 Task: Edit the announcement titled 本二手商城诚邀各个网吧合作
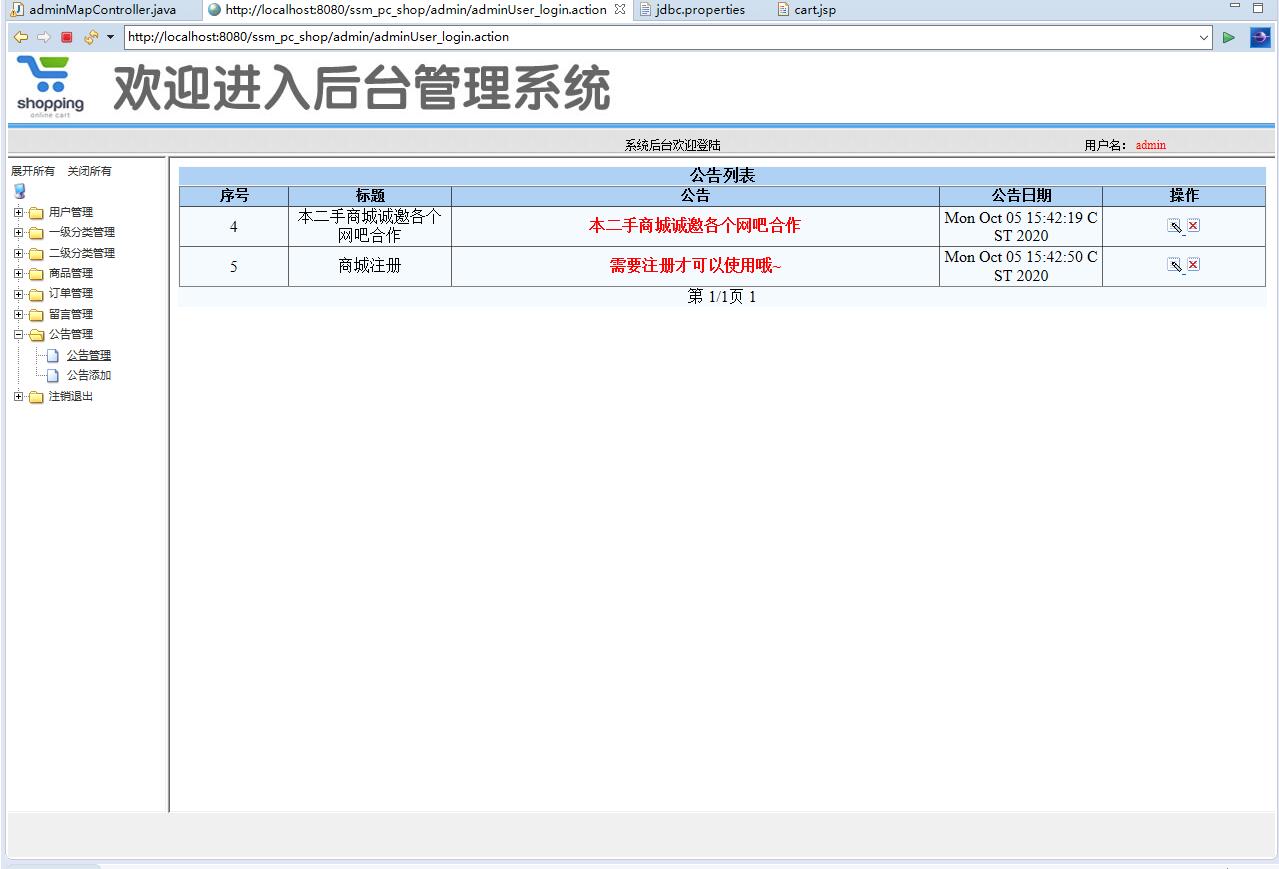(x=1174, y=225)
